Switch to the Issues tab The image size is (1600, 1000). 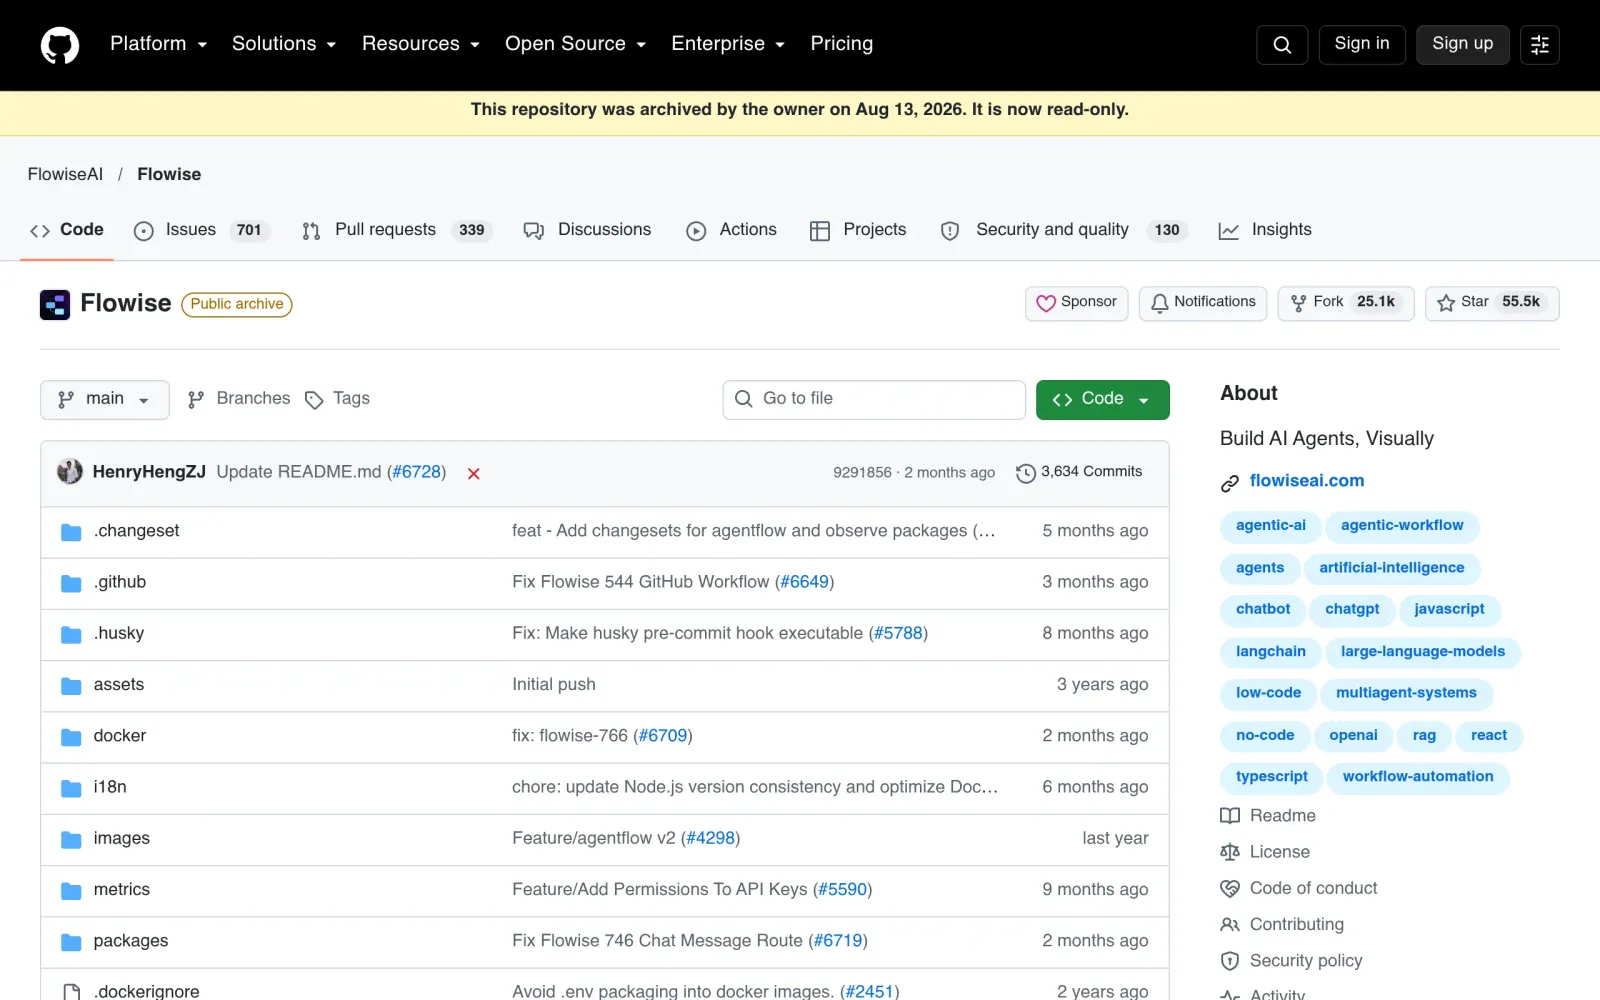202,230
